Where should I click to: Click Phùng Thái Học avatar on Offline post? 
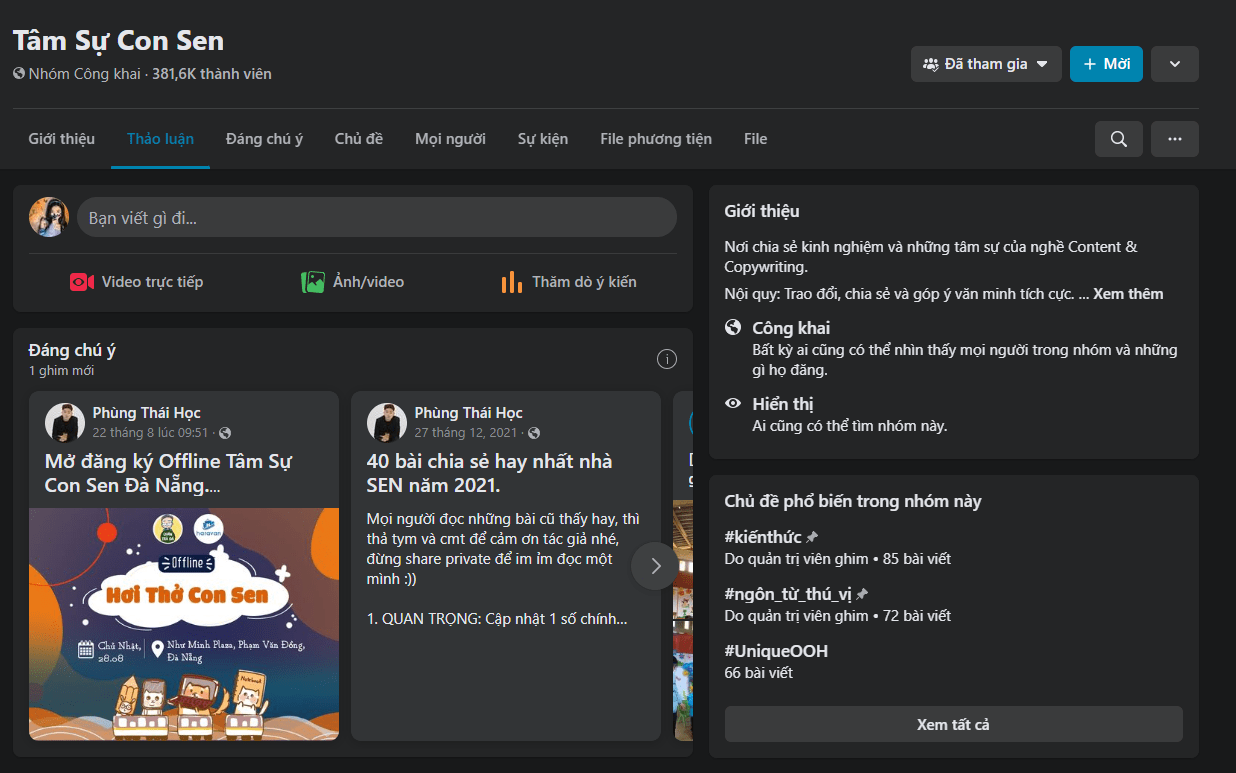[x=65, y=423]
